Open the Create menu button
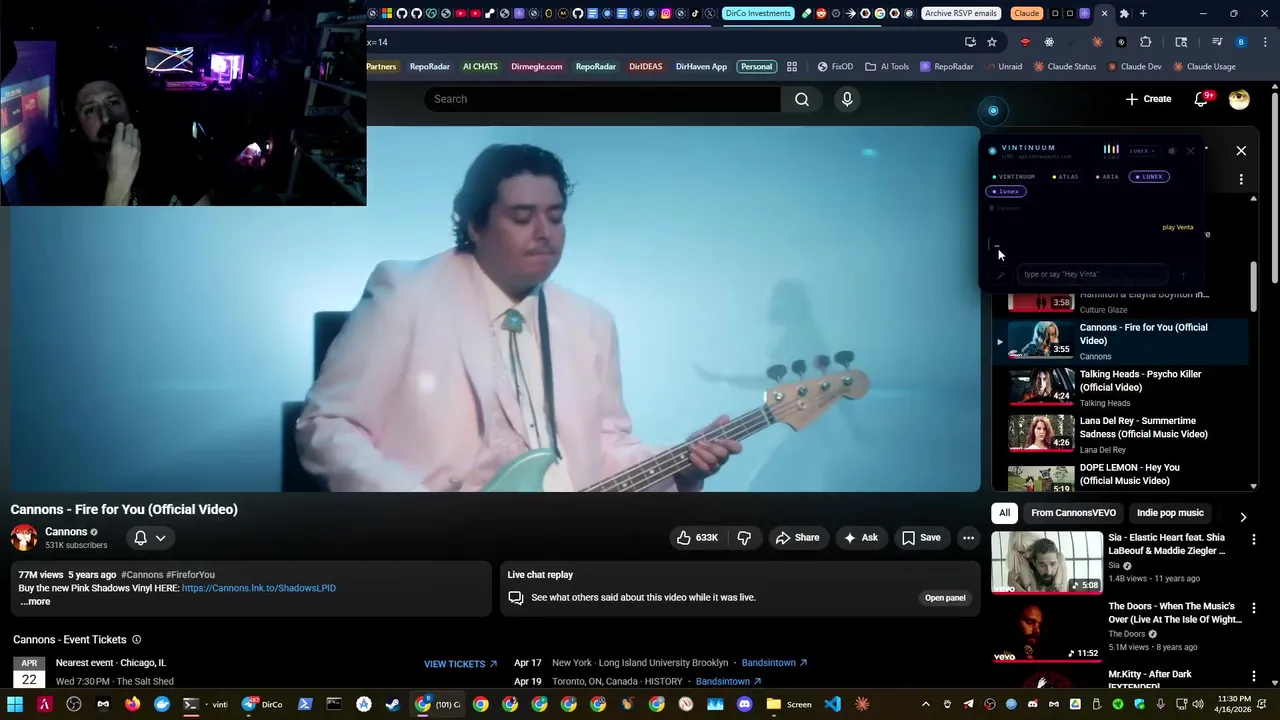 pyautogui.click(x=1148, y=99)
